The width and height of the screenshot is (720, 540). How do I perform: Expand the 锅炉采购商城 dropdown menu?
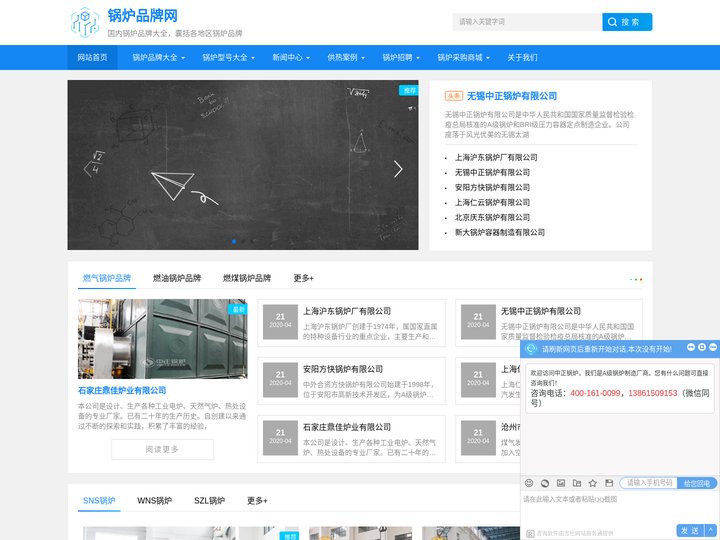coord(463,57)
